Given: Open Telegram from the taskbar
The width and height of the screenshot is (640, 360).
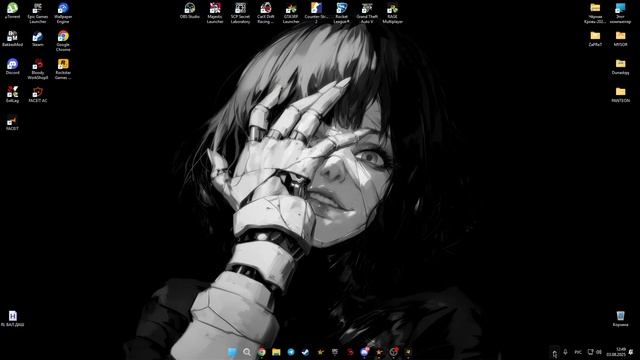Looking at the screenshot, I should pyautogui.click(x=291, y=352).
